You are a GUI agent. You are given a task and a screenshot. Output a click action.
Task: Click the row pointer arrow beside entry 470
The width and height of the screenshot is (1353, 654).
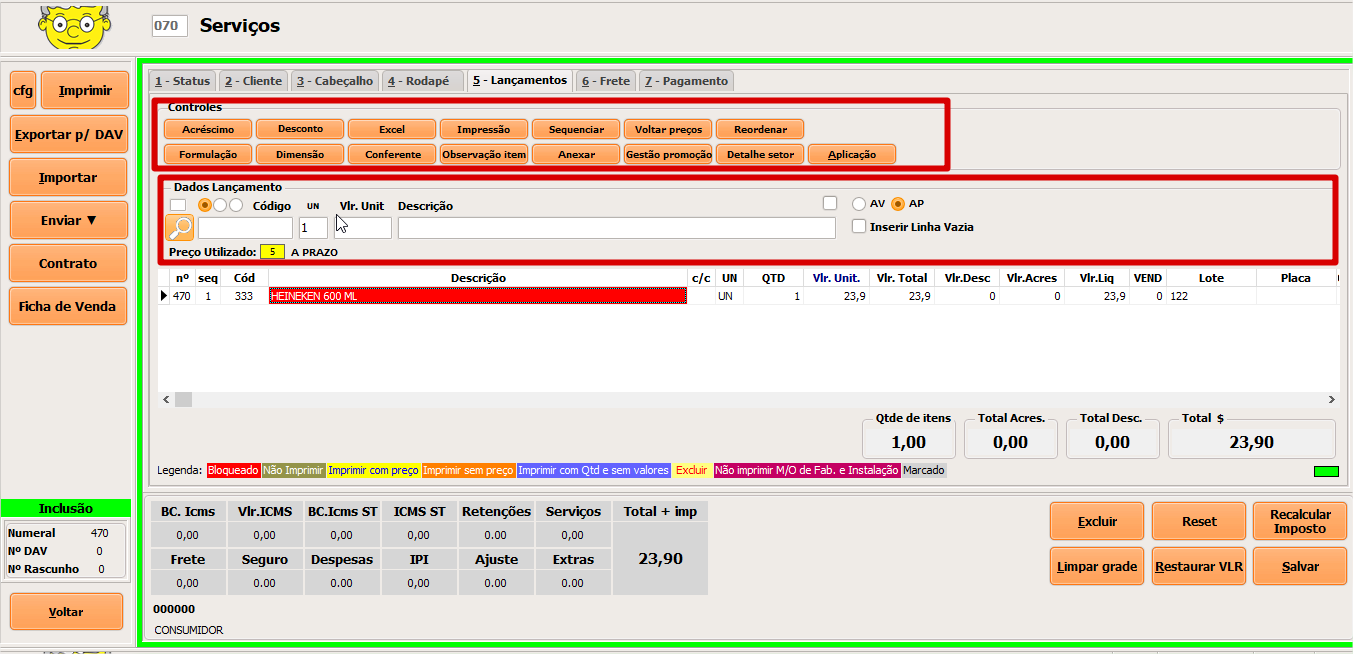164,296
